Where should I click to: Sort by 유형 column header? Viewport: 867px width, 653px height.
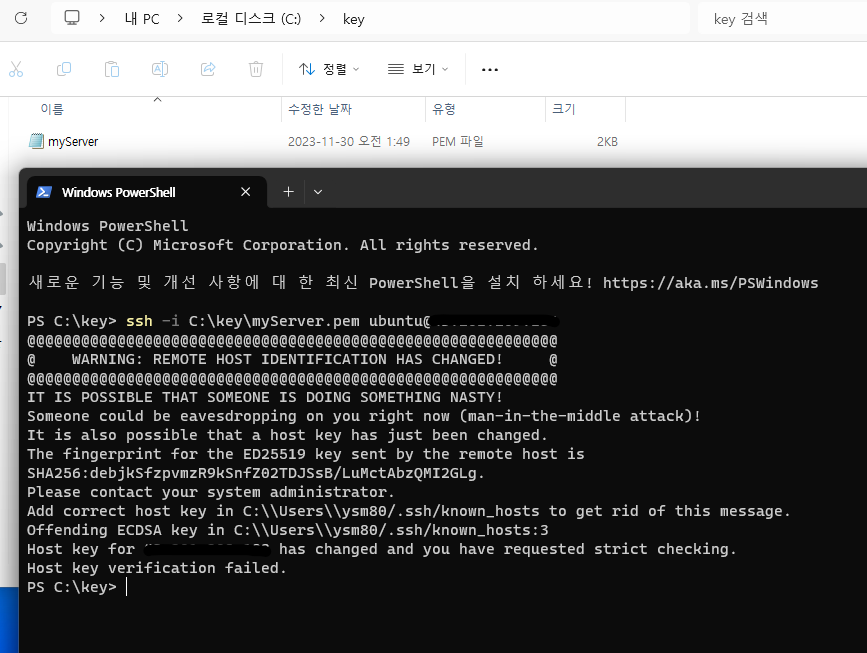click(x=443, y=109)
